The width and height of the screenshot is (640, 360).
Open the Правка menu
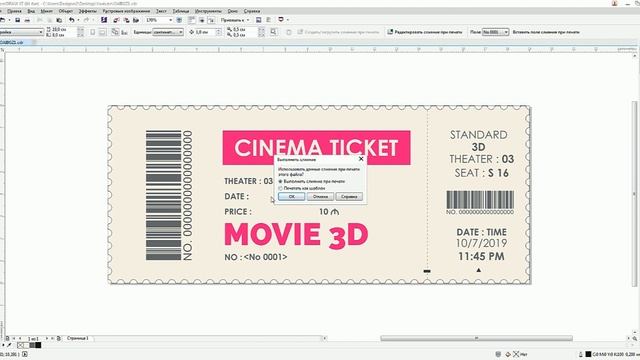(14, 11)
